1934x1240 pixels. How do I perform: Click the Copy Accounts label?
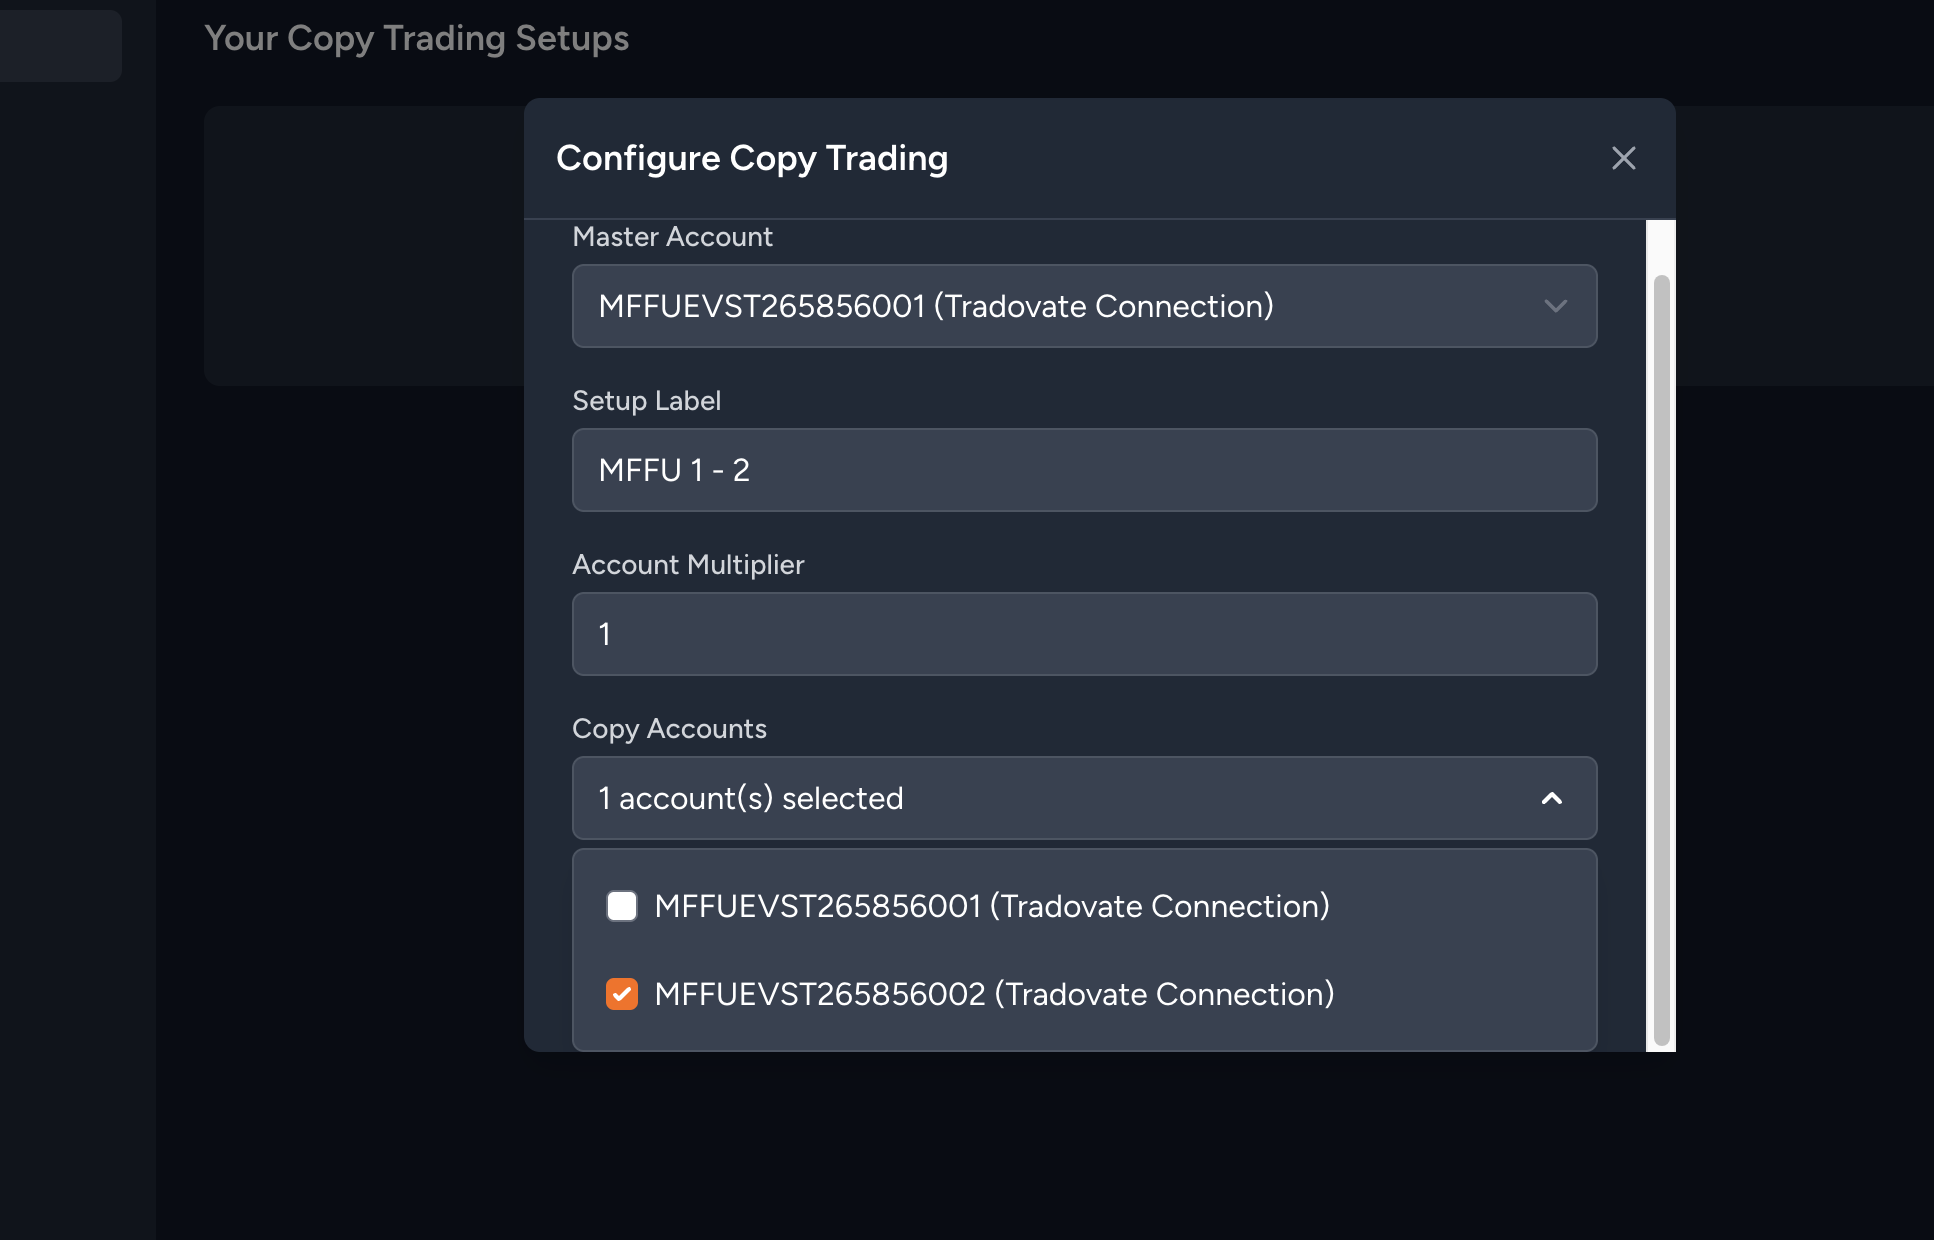point(669,729)
